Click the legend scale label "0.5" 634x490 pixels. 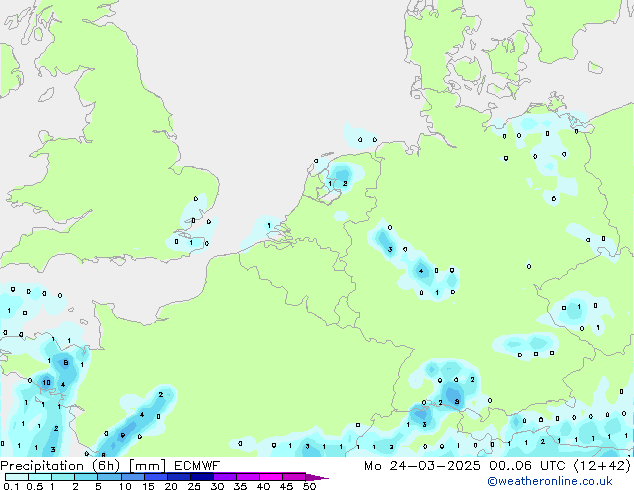35,486
